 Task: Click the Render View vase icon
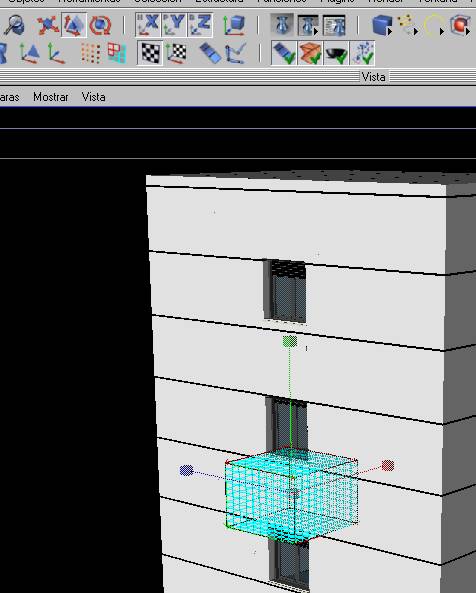coord(282,25)
